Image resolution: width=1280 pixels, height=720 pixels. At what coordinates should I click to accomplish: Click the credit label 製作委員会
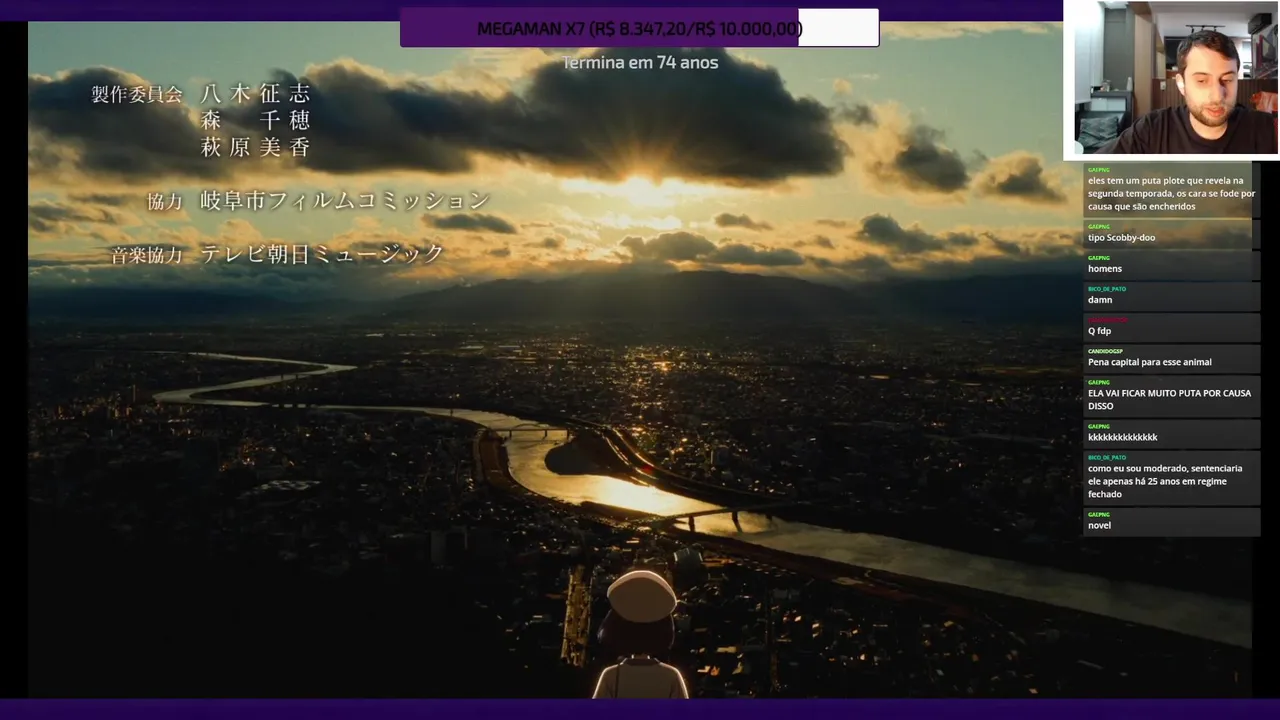[137, 94]
